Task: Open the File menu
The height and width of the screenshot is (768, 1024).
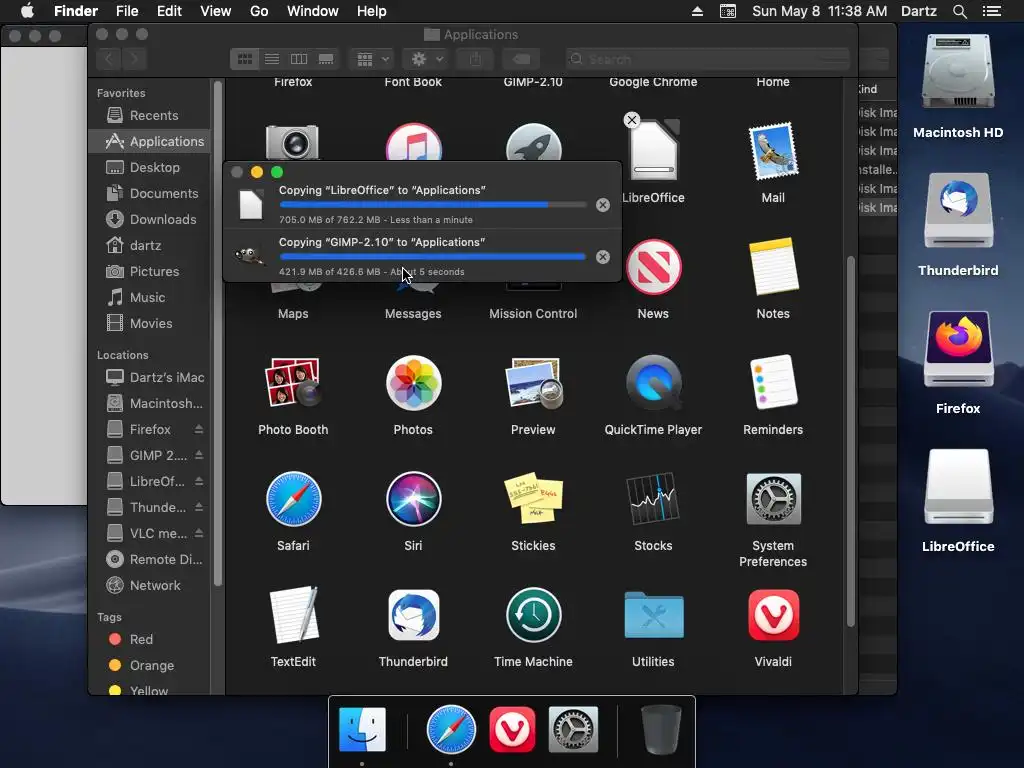Action: pos(127,11)
